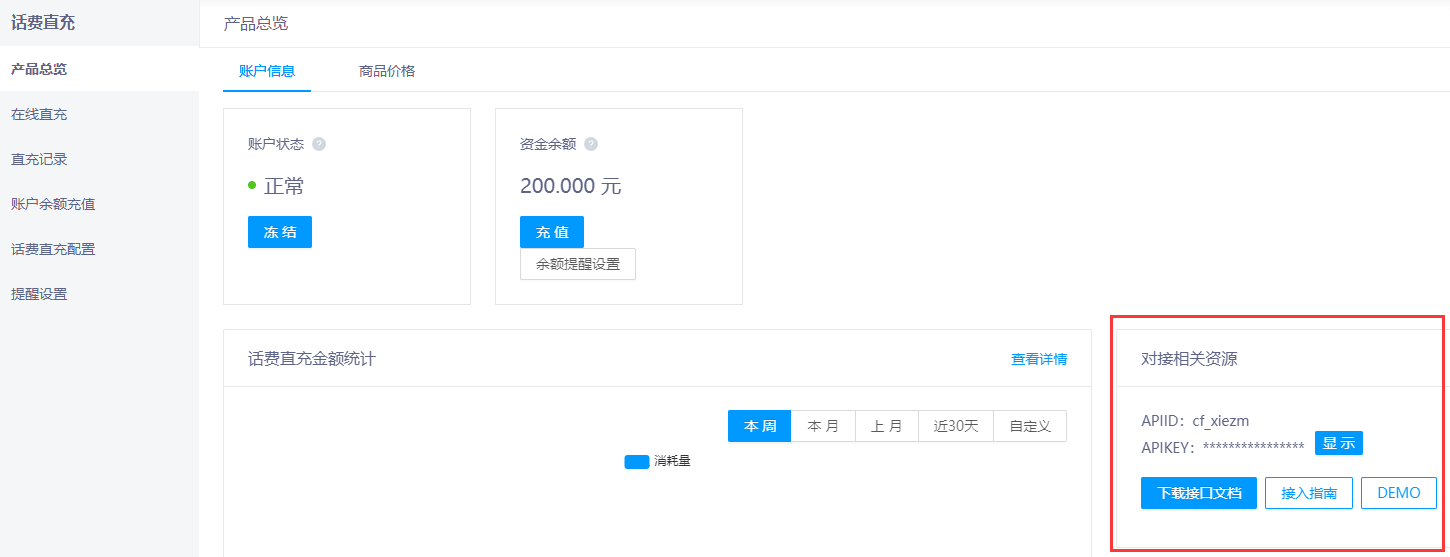Switch to the 商品价格 tab

point(387,71)
